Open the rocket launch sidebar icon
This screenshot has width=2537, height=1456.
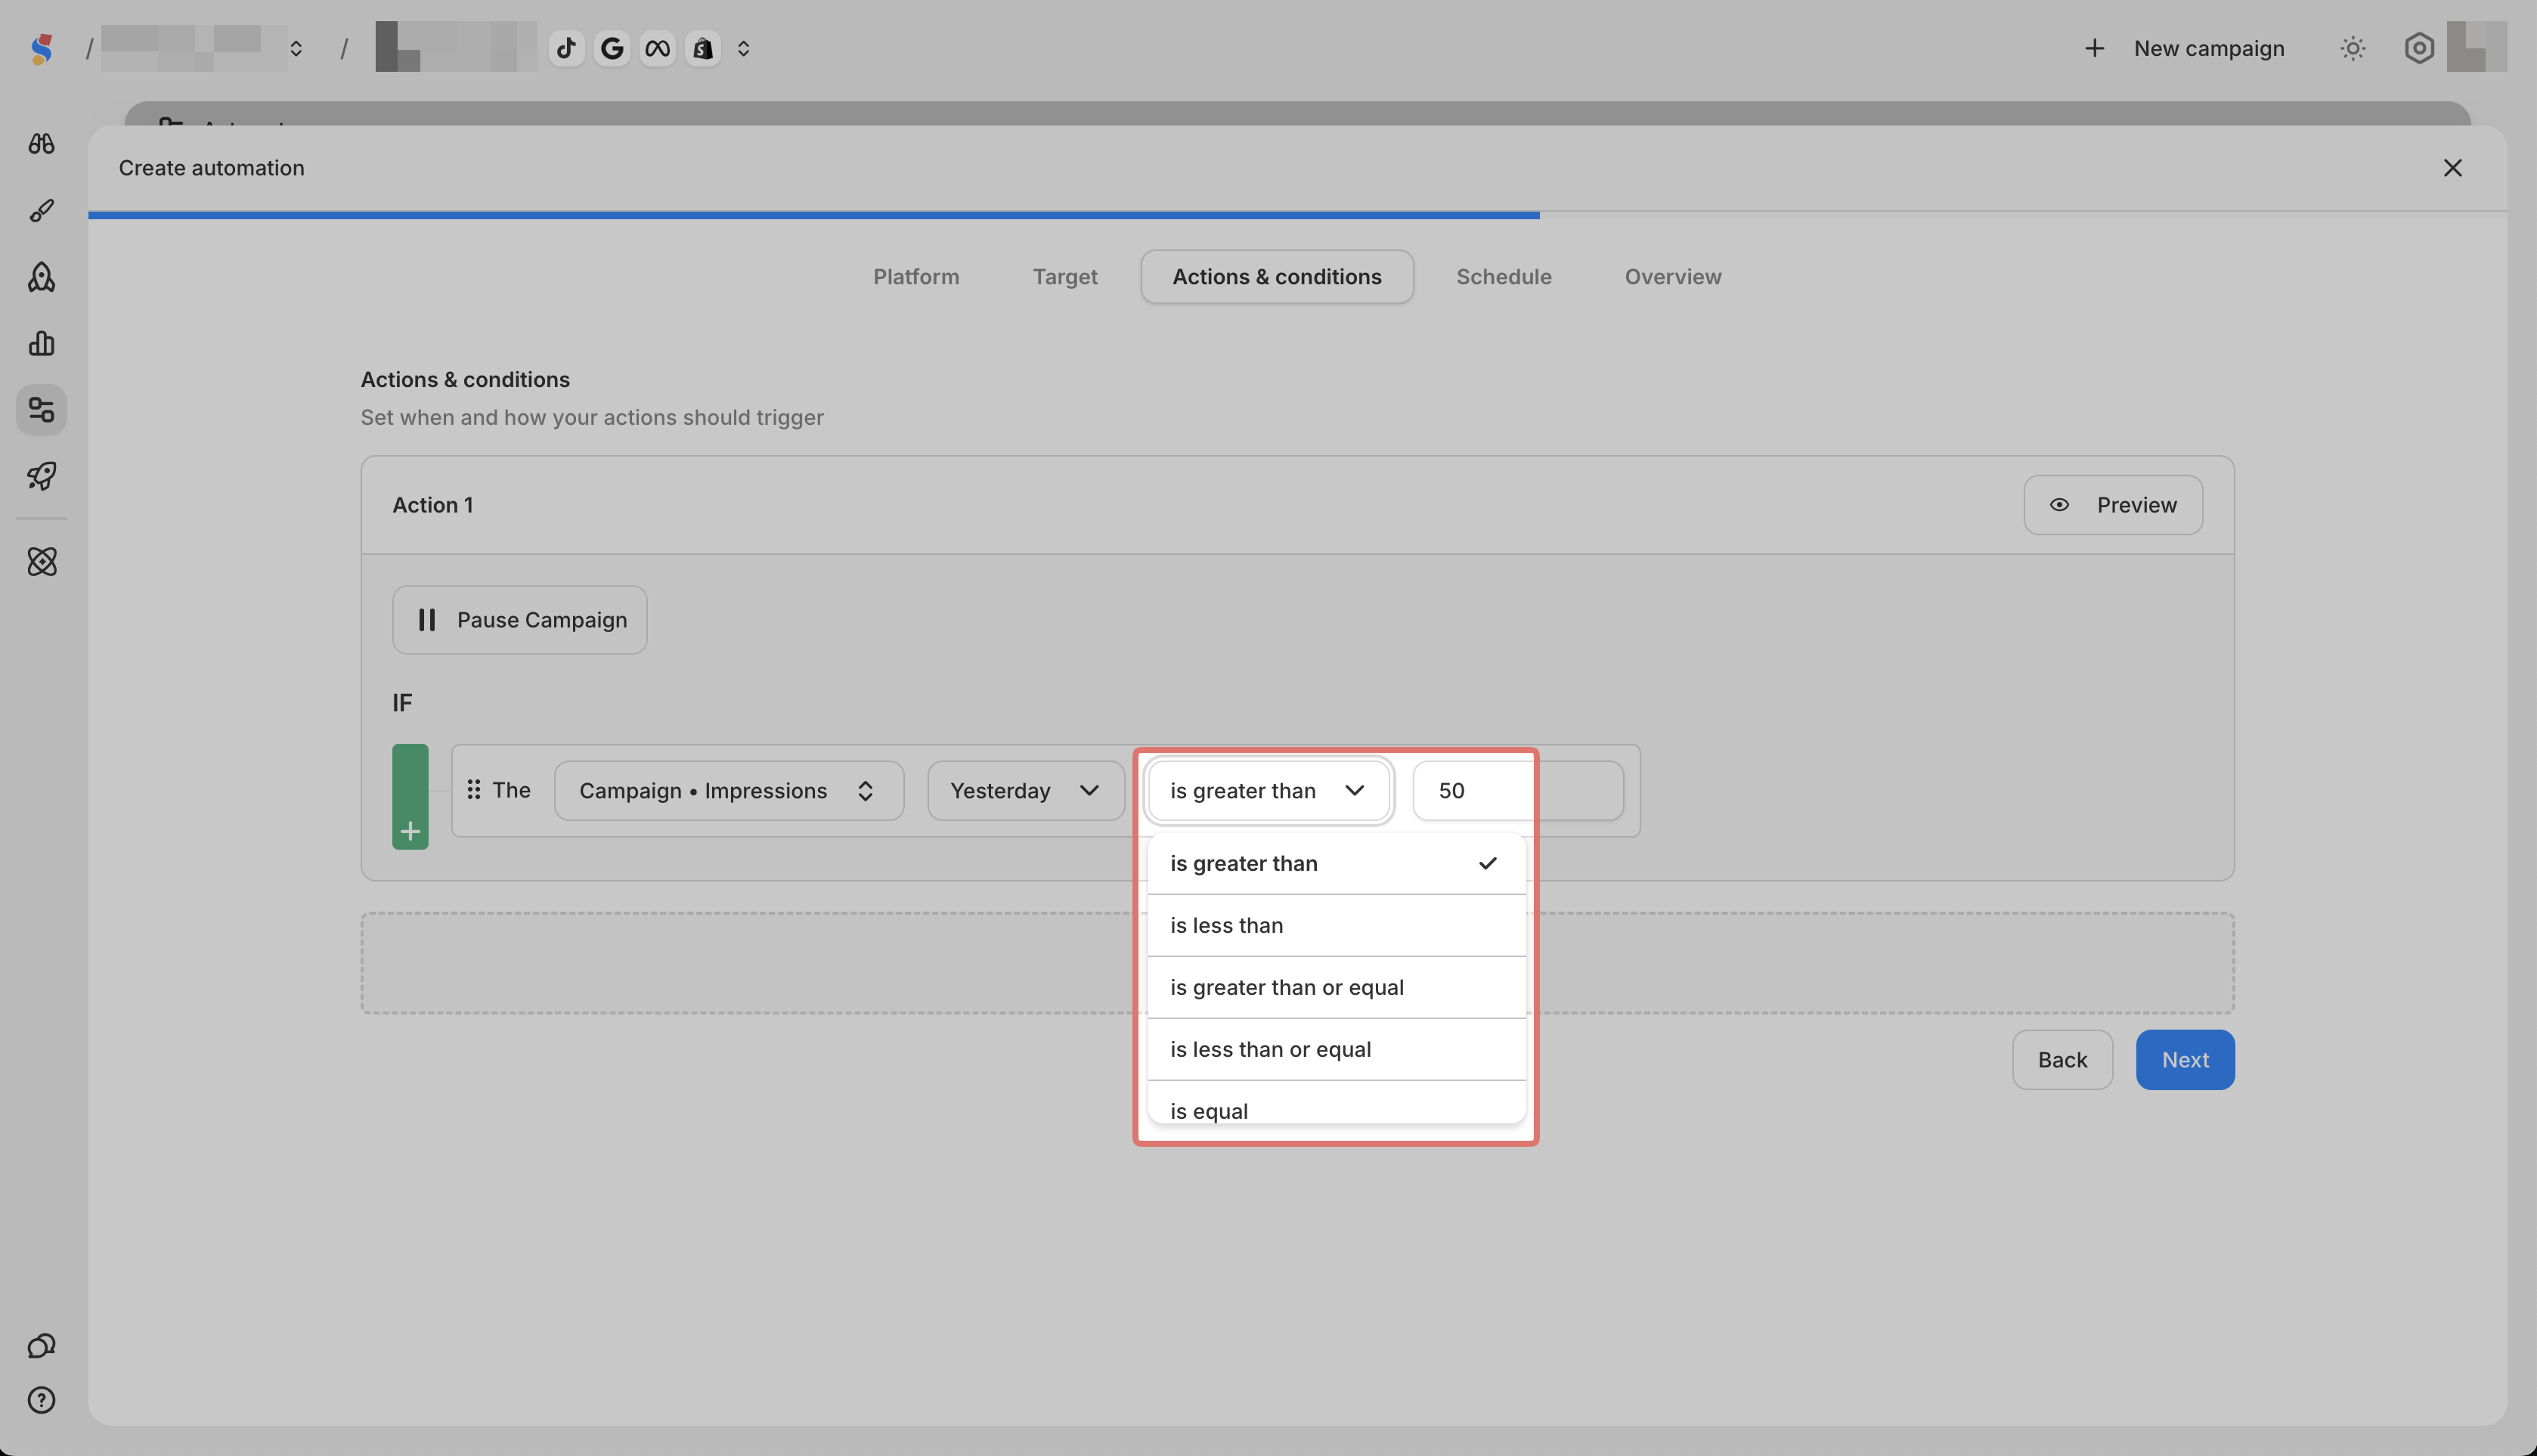pos(41,476)
